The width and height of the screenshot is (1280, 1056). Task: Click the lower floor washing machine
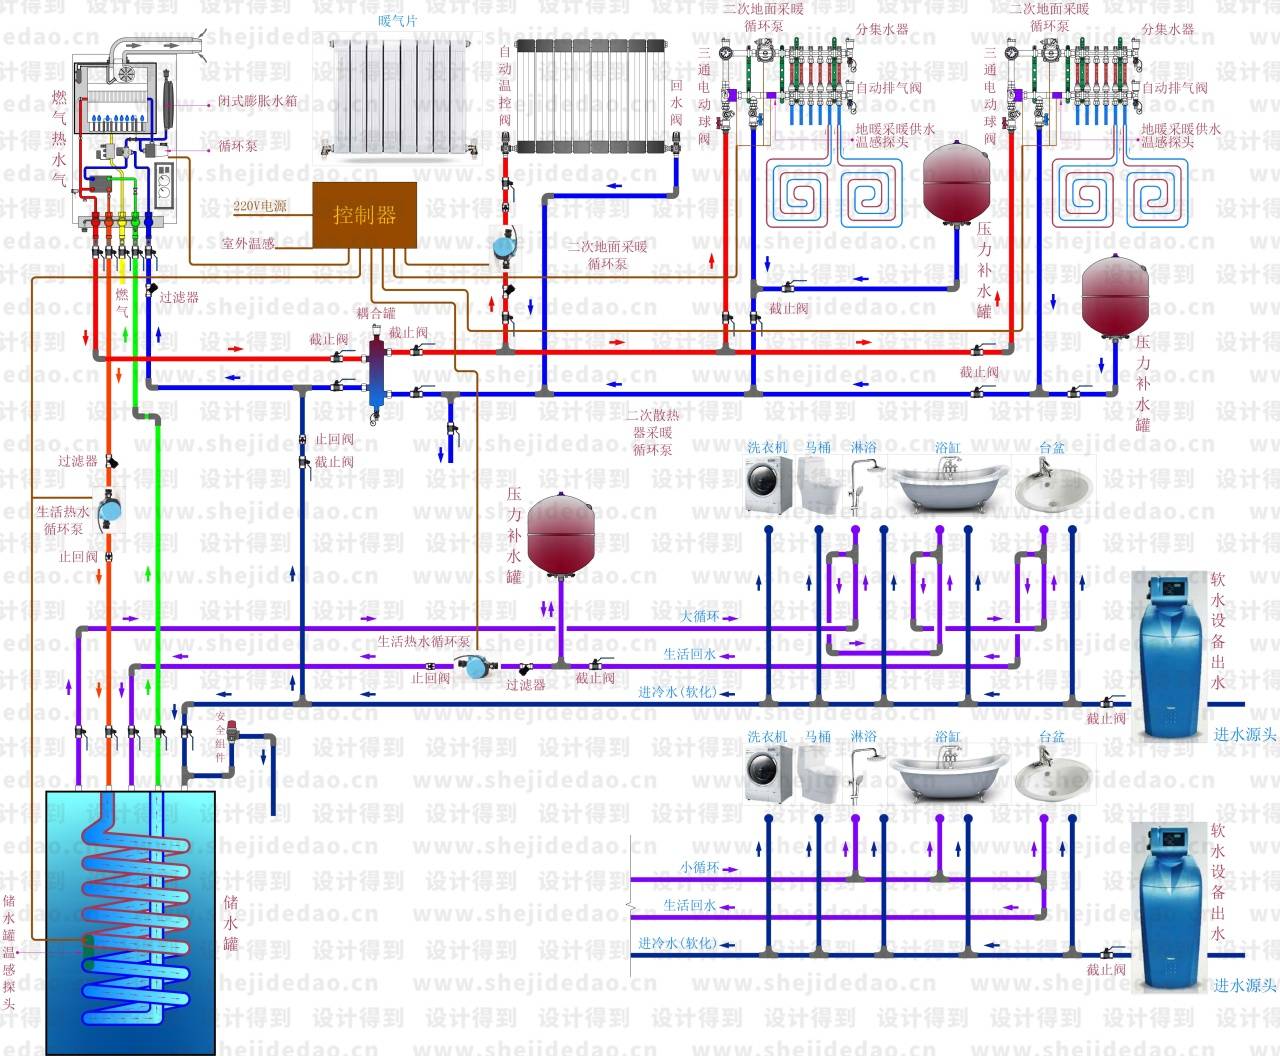[x=770, y=774]
